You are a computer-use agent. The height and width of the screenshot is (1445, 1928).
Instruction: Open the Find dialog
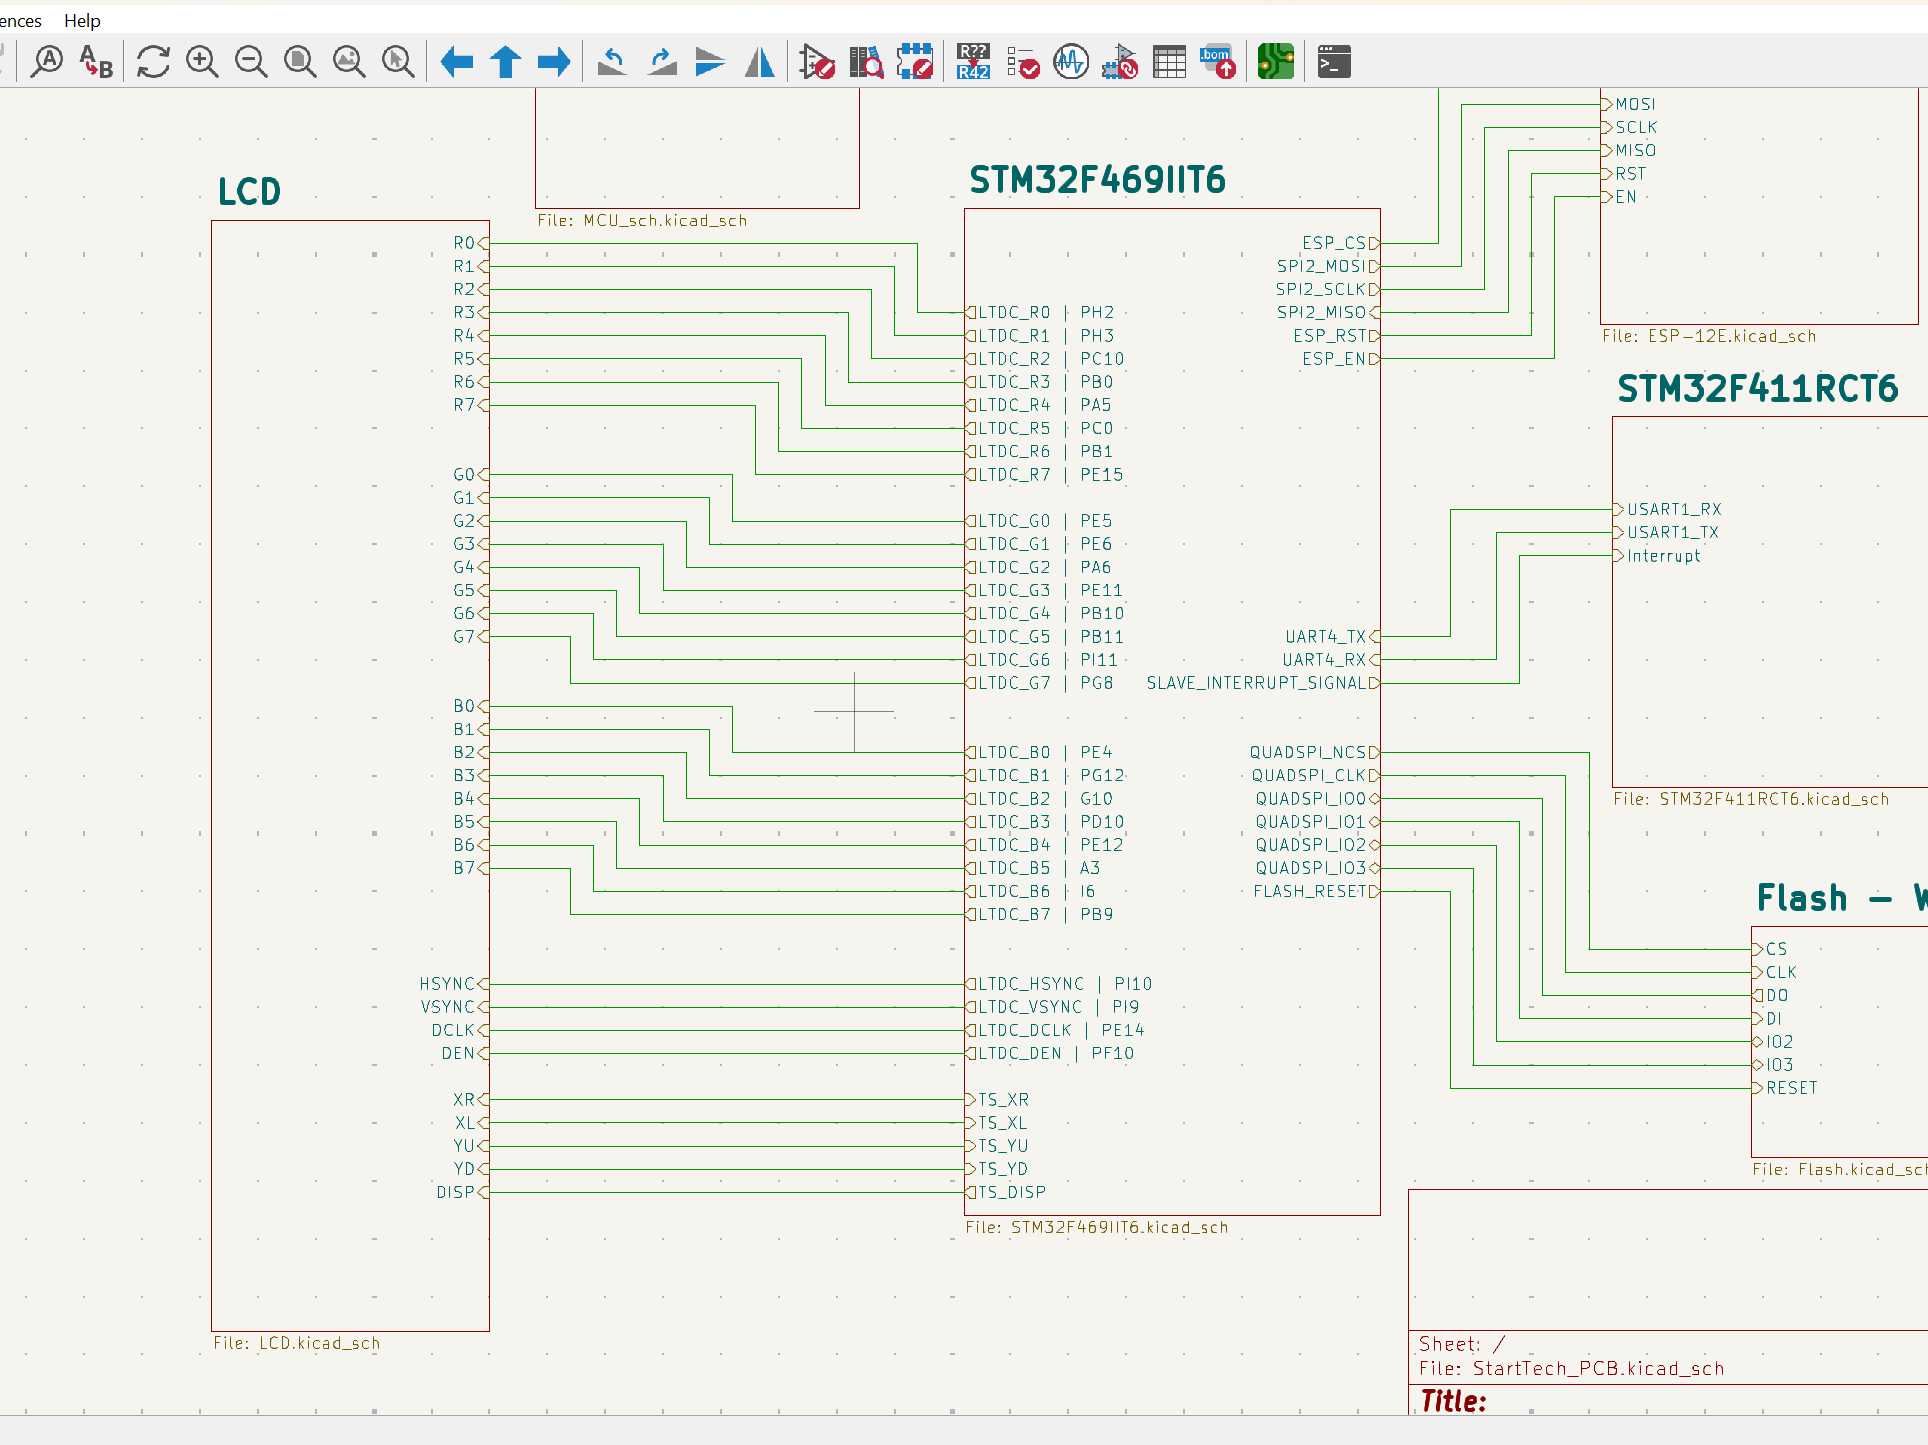coord(48,62)
